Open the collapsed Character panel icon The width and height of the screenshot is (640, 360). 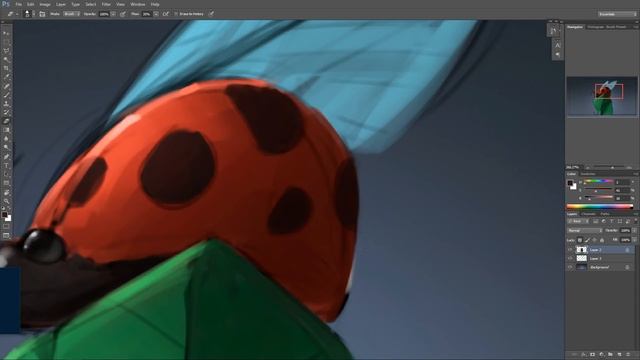(558, 45)
